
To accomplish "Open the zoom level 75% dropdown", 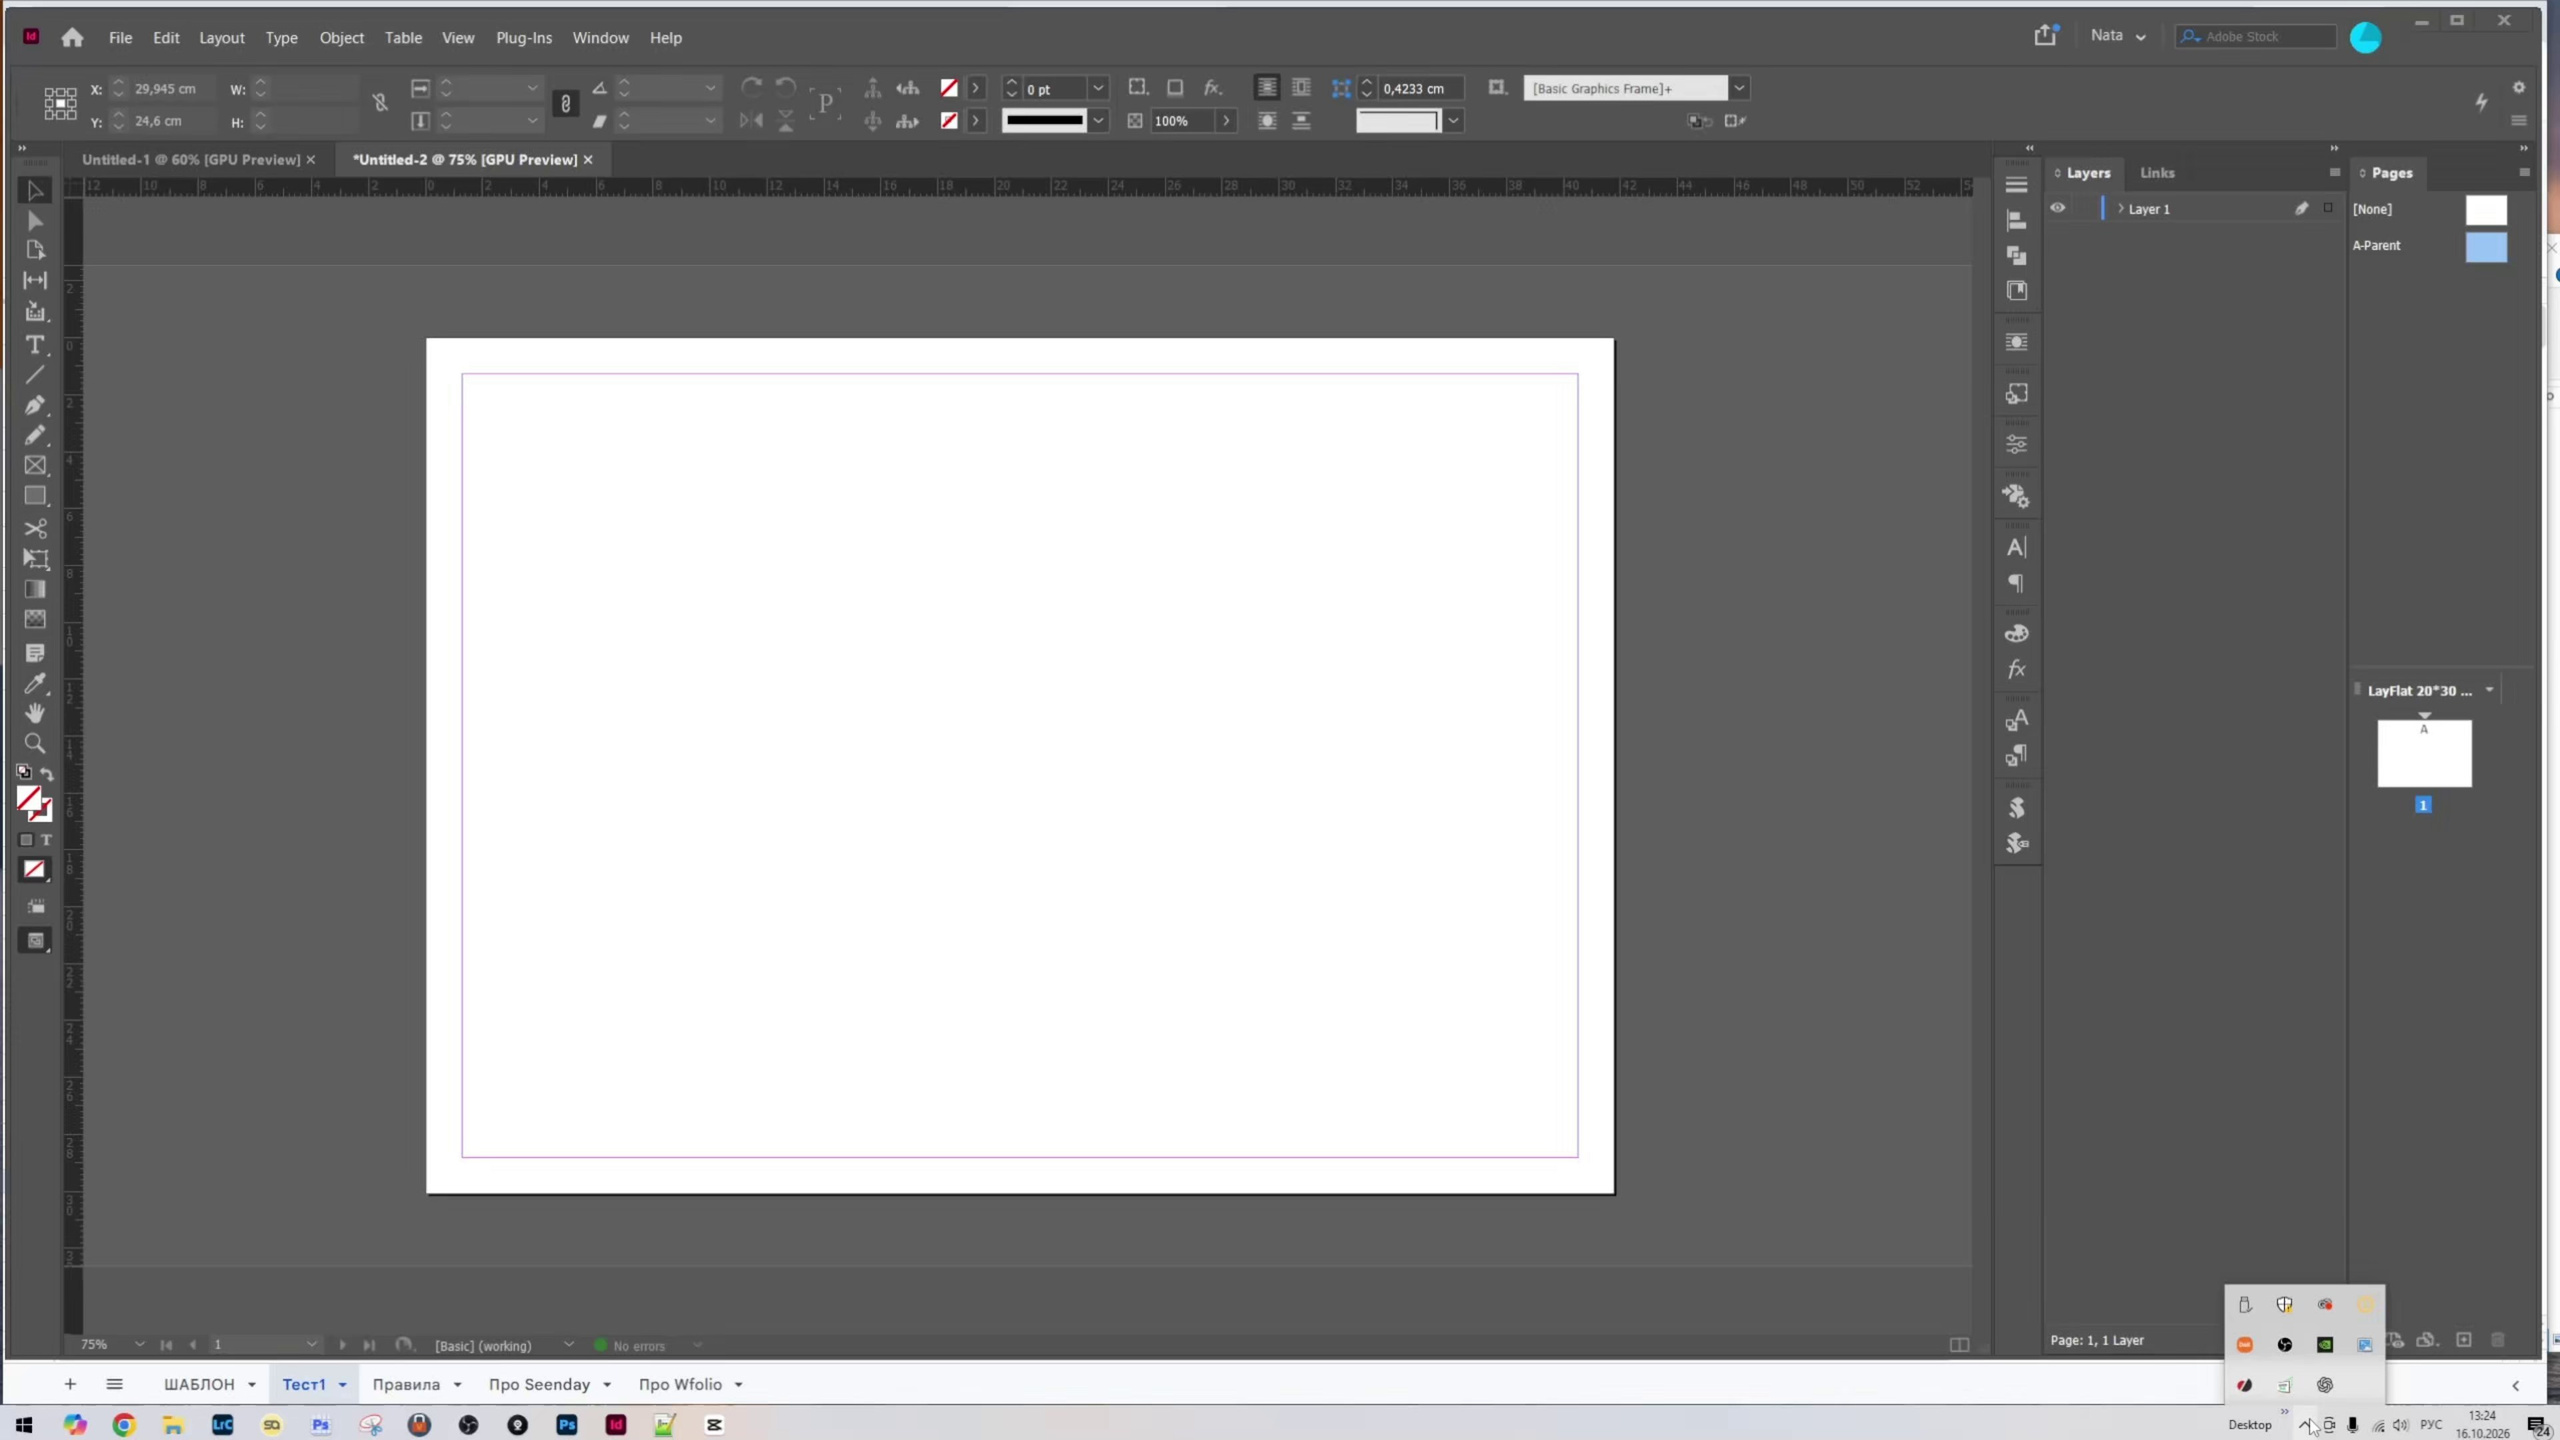I will click(x=139, y=1345).
